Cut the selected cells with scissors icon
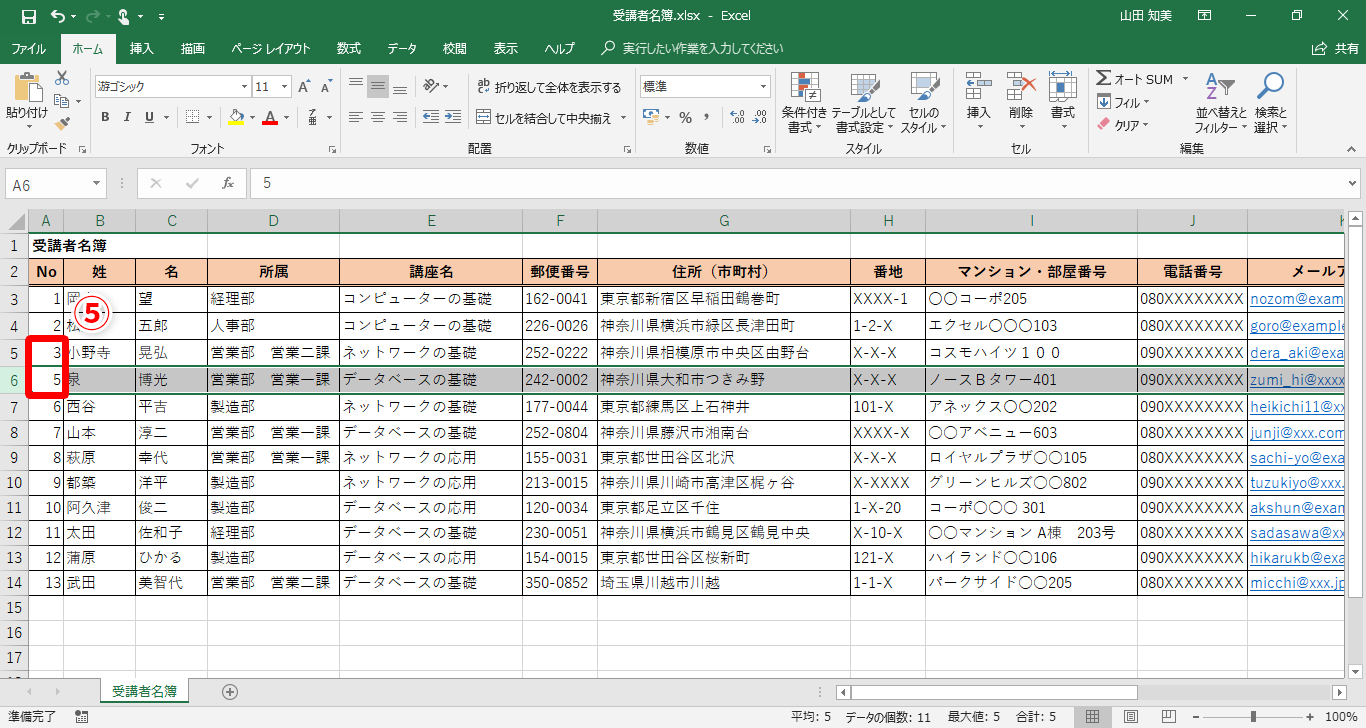1366x728 pixels. click(62, 78)
